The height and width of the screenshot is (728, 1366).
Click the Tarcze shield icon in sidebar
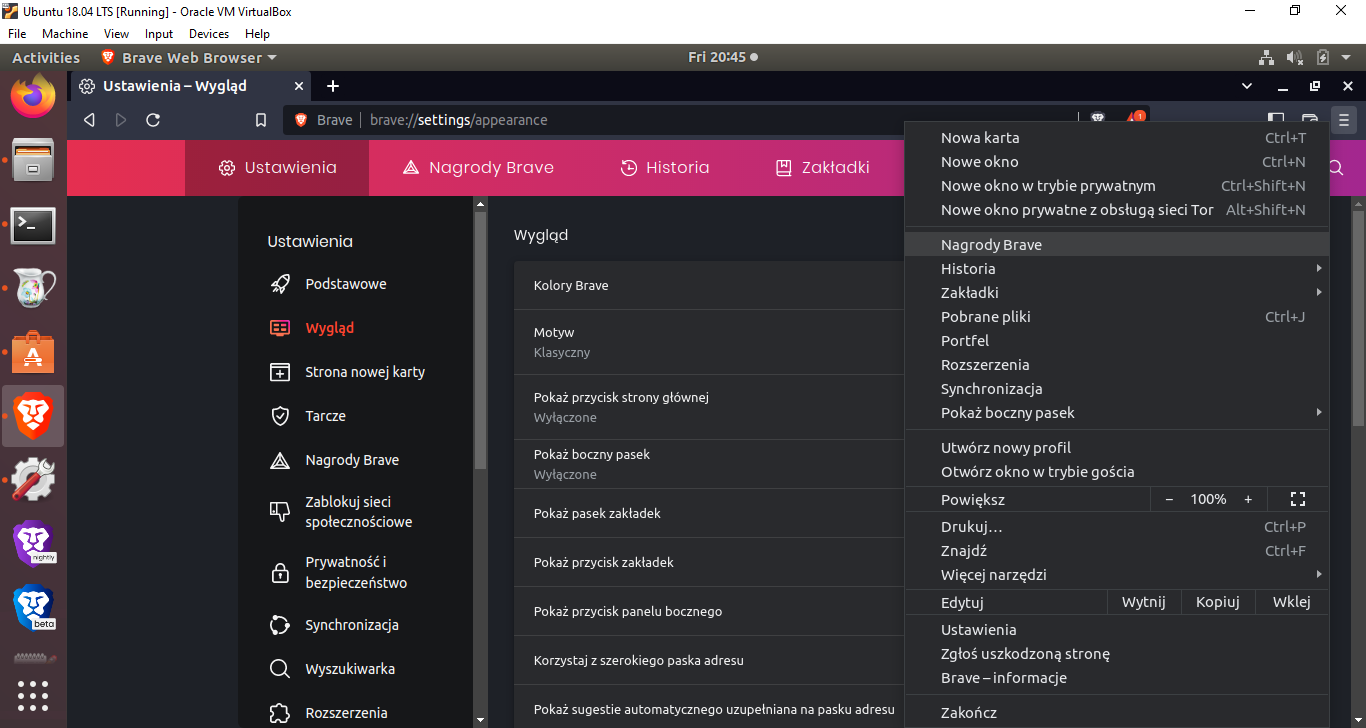tap(280, 416)
